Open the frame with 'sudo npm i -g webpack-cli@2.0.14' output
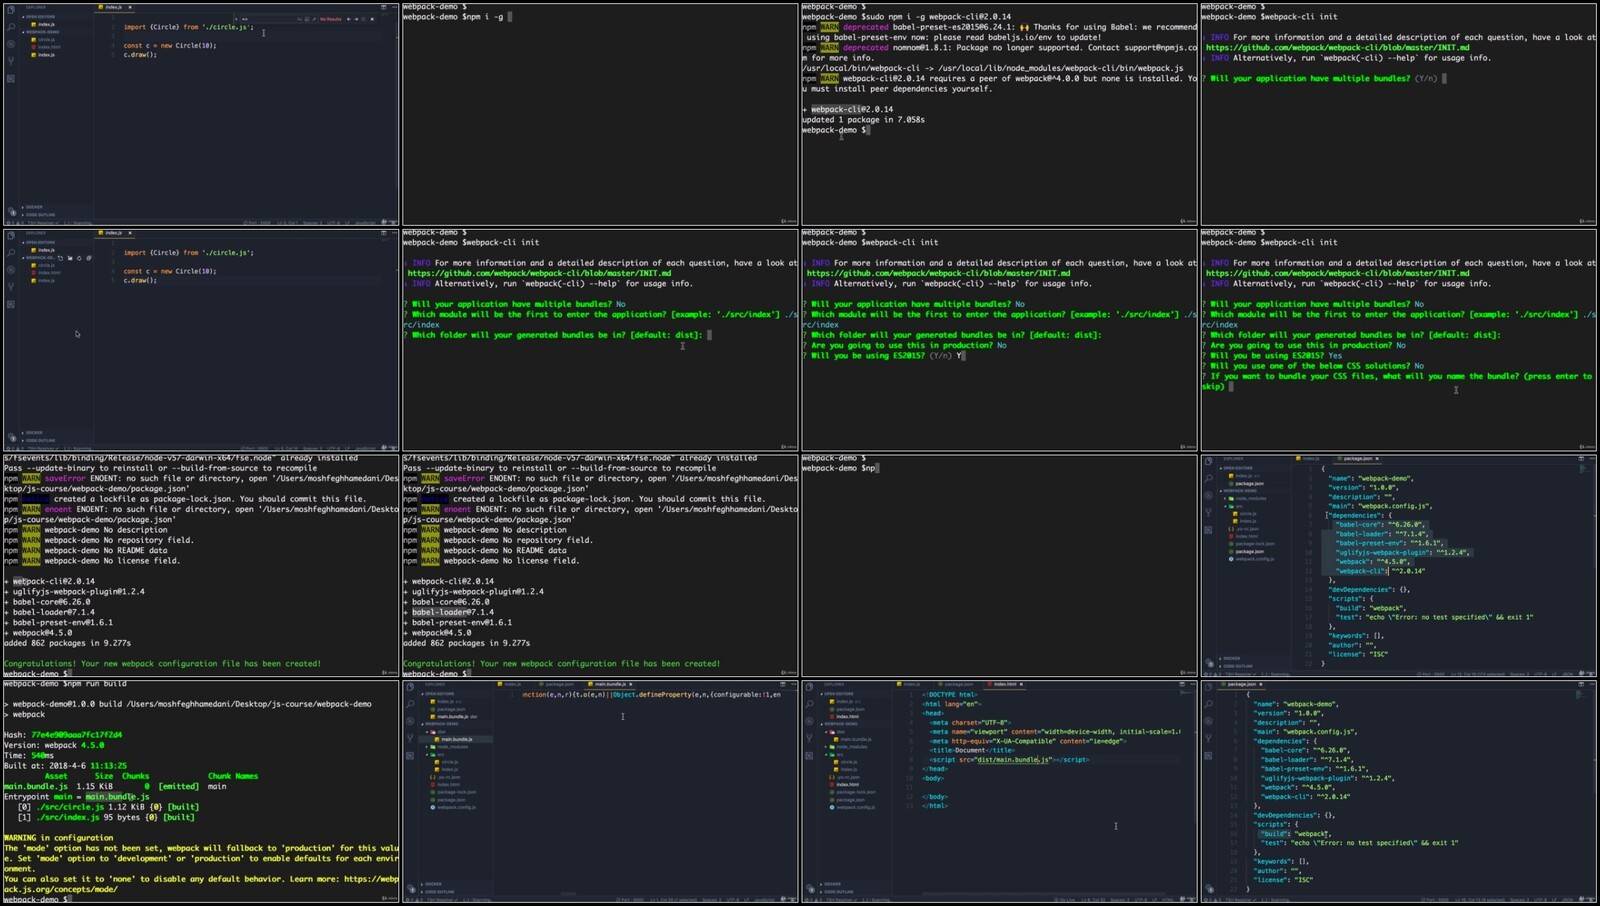 coord(999,113)
